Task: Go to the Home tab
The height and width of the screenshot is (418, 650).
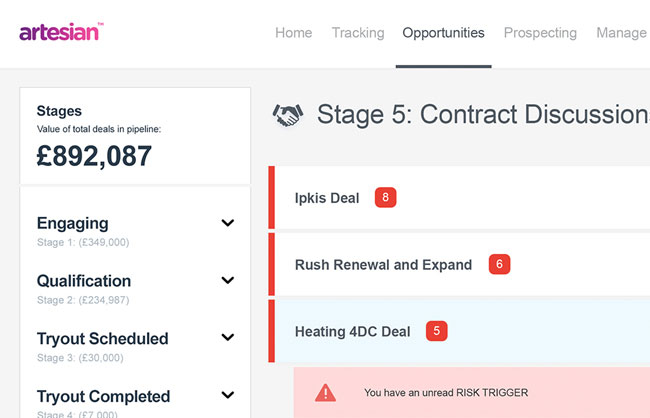Action: point(293,33)
